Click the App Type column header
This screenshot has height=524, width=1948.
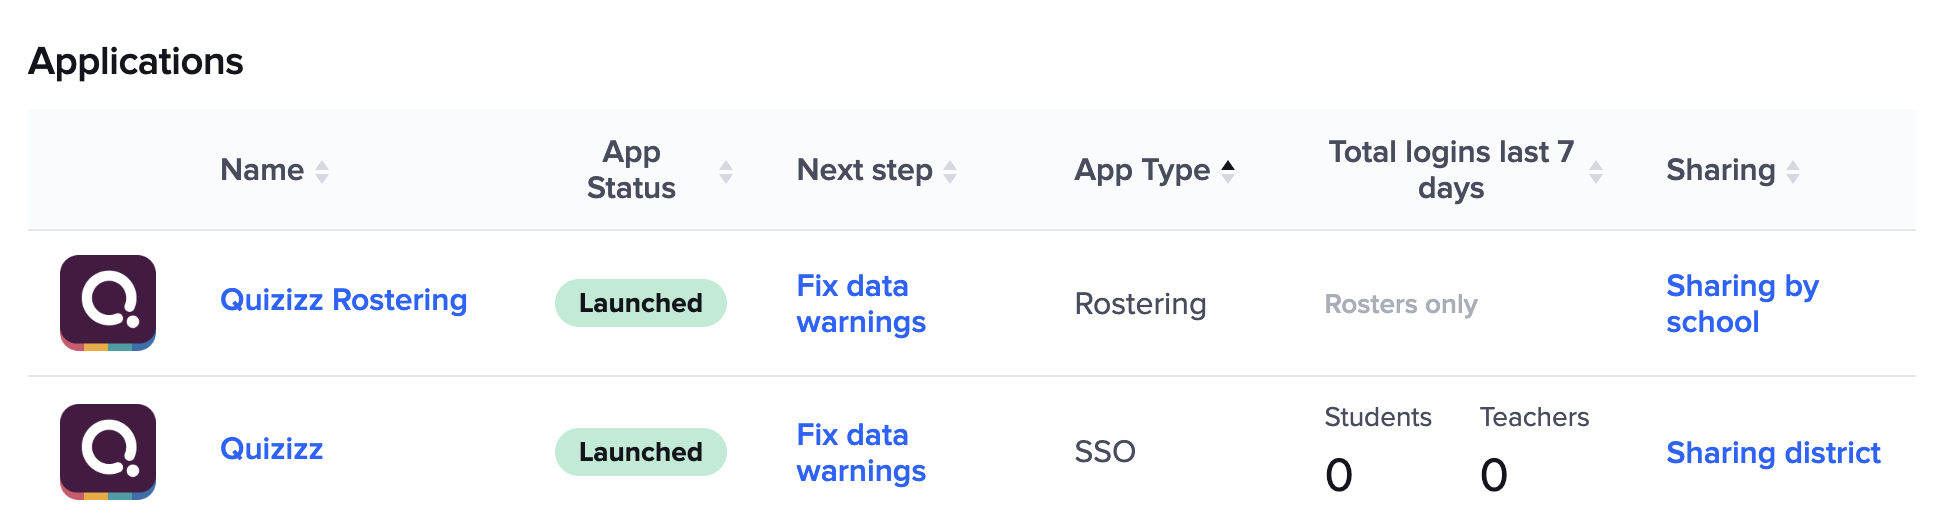1142,170
